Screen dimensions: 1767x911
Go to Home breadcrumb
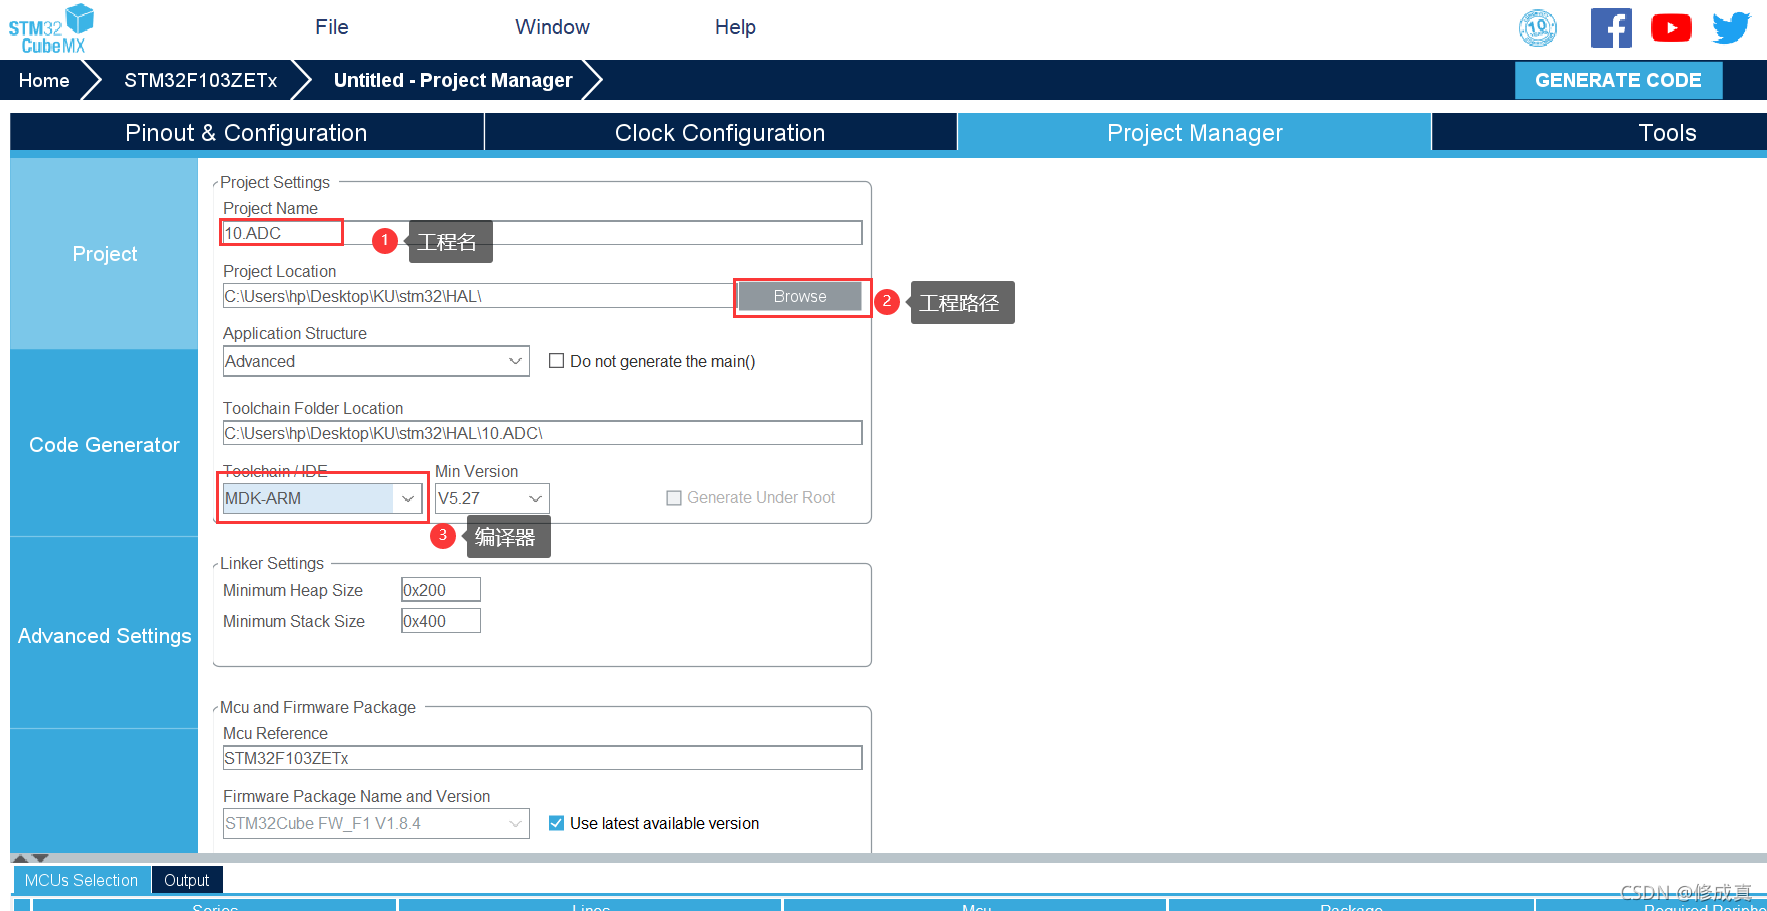[x=44, y=80]
